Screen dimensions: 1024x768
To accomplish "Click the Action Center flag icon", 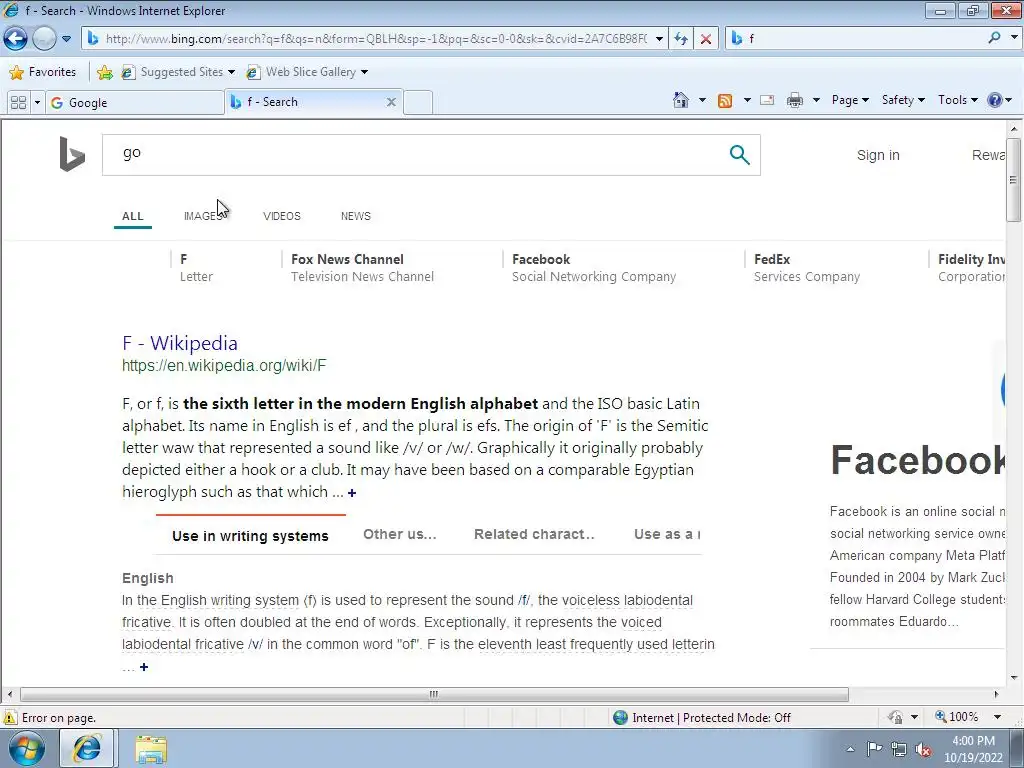I will (x=874, y=749).
